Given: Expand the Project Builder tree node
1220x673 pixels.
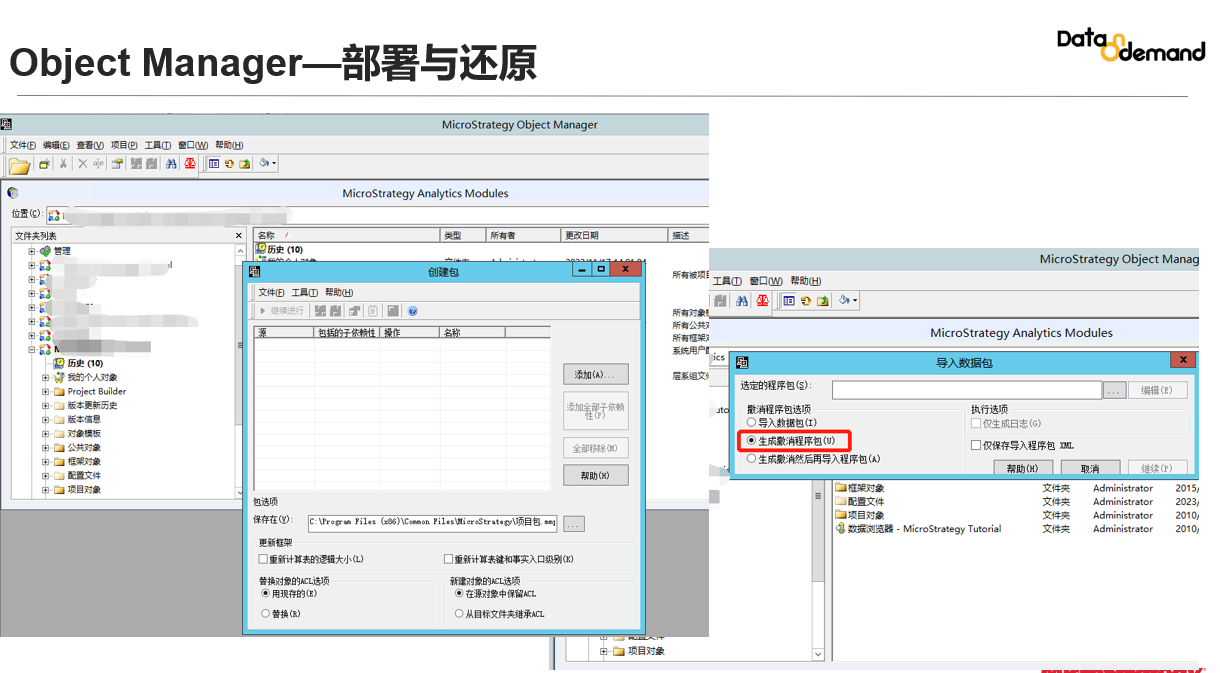Looking at the screenshot, I should 45,392.
